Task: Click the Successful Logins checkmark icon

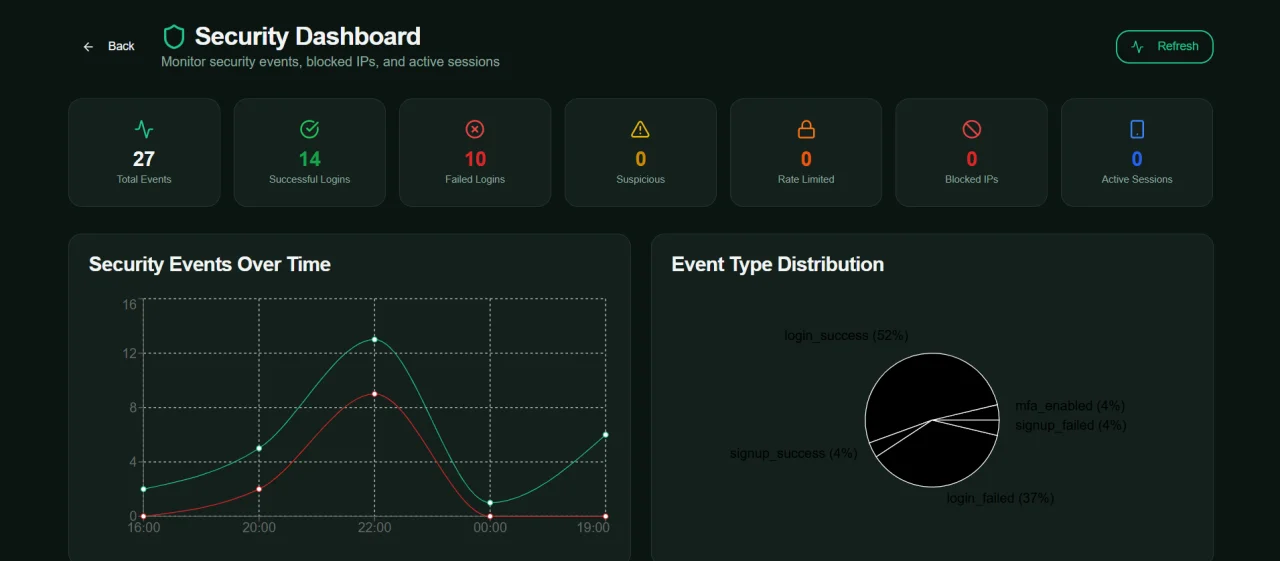Action: [310, 129]
